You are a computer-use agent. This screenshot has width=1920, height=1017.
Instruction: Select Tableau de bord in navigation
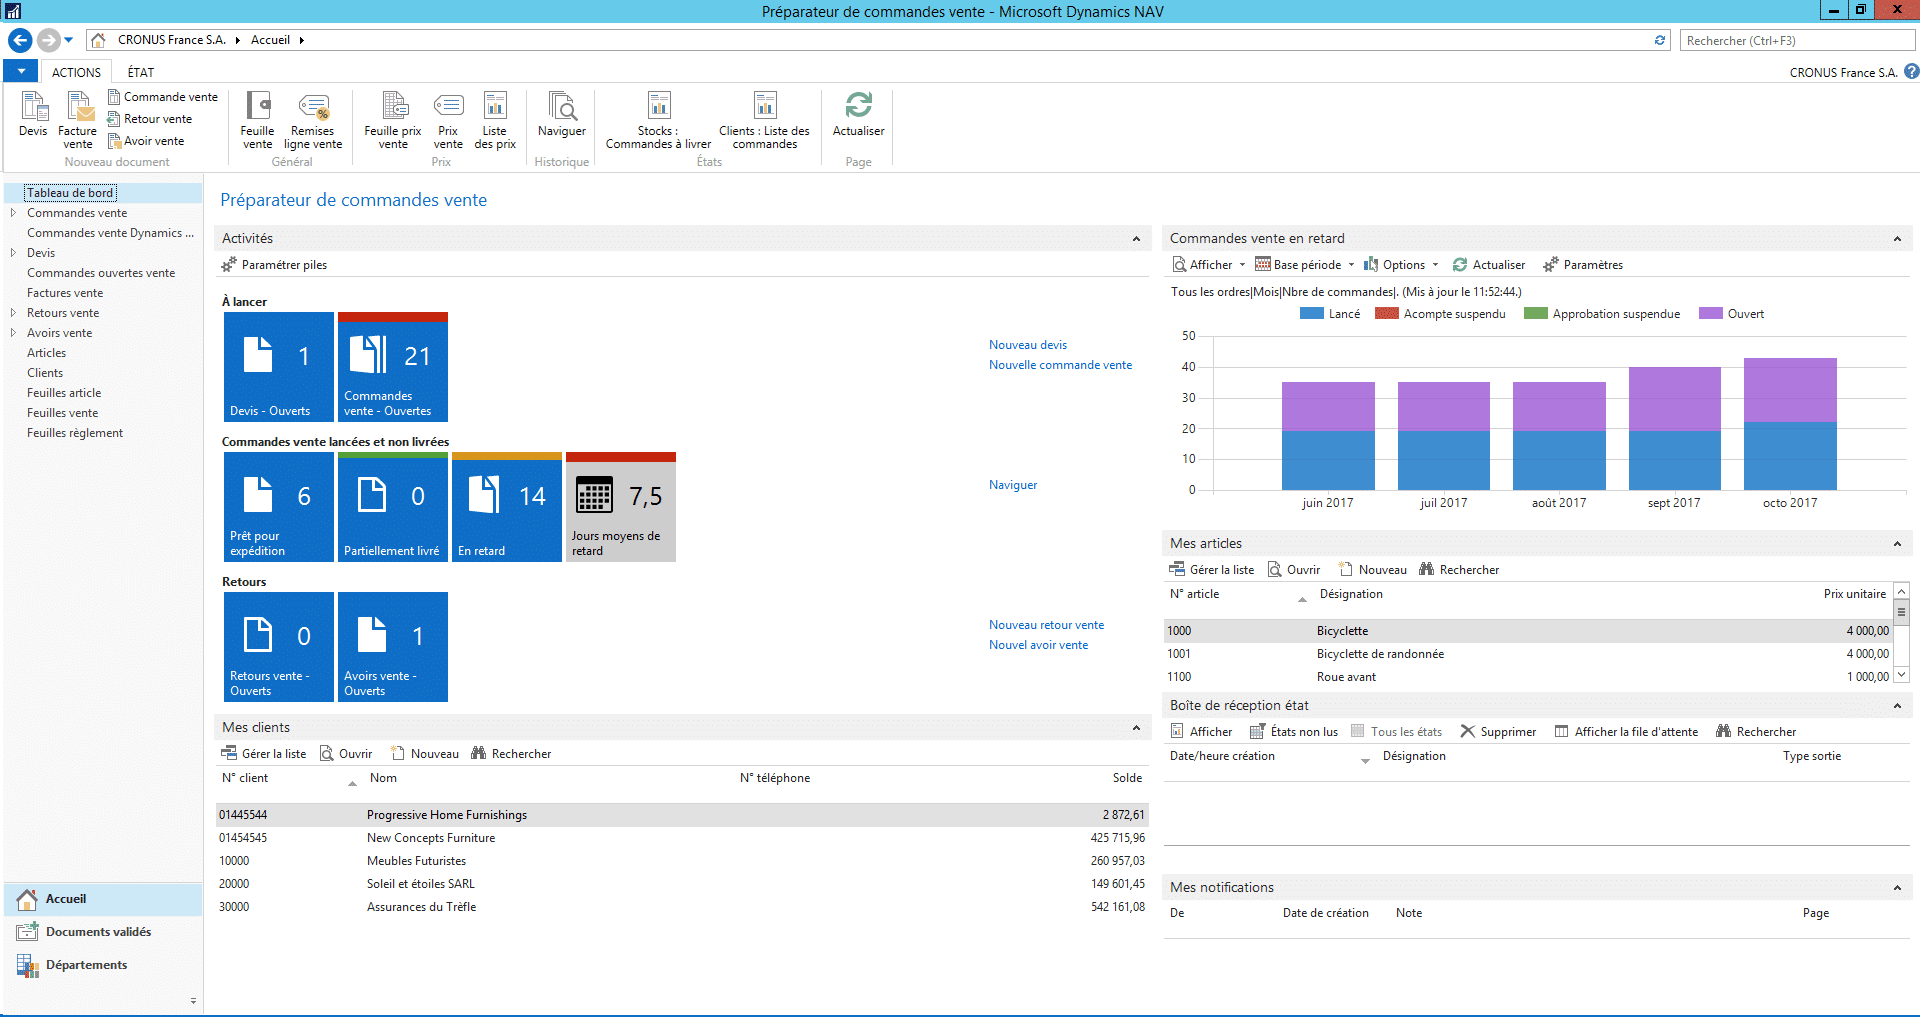[x=70, y=193]
